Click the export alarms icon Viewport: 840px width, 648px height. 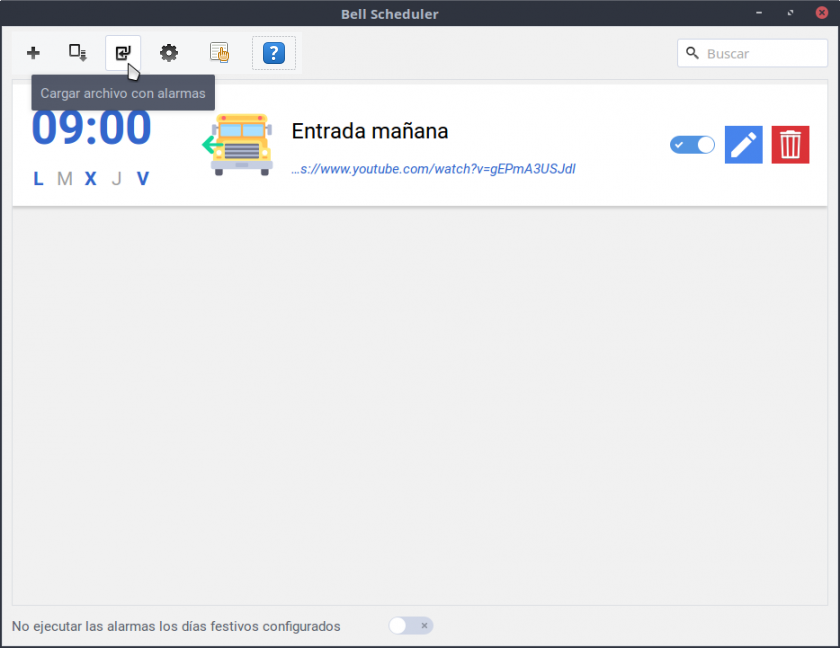(78, 53)
